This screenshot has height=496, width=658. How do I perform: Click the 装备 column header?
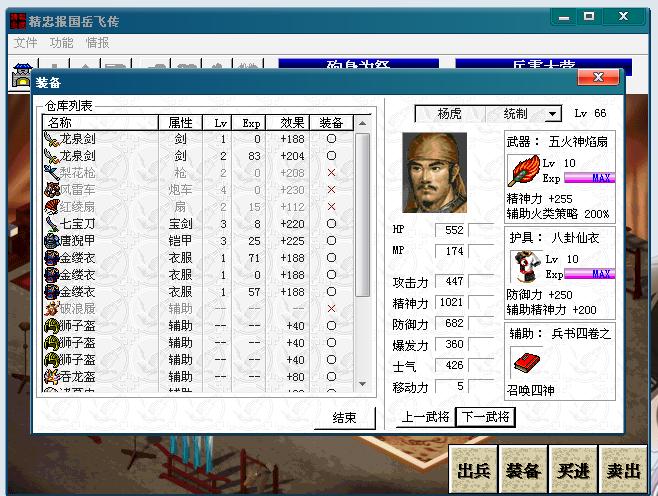(332, 123)
